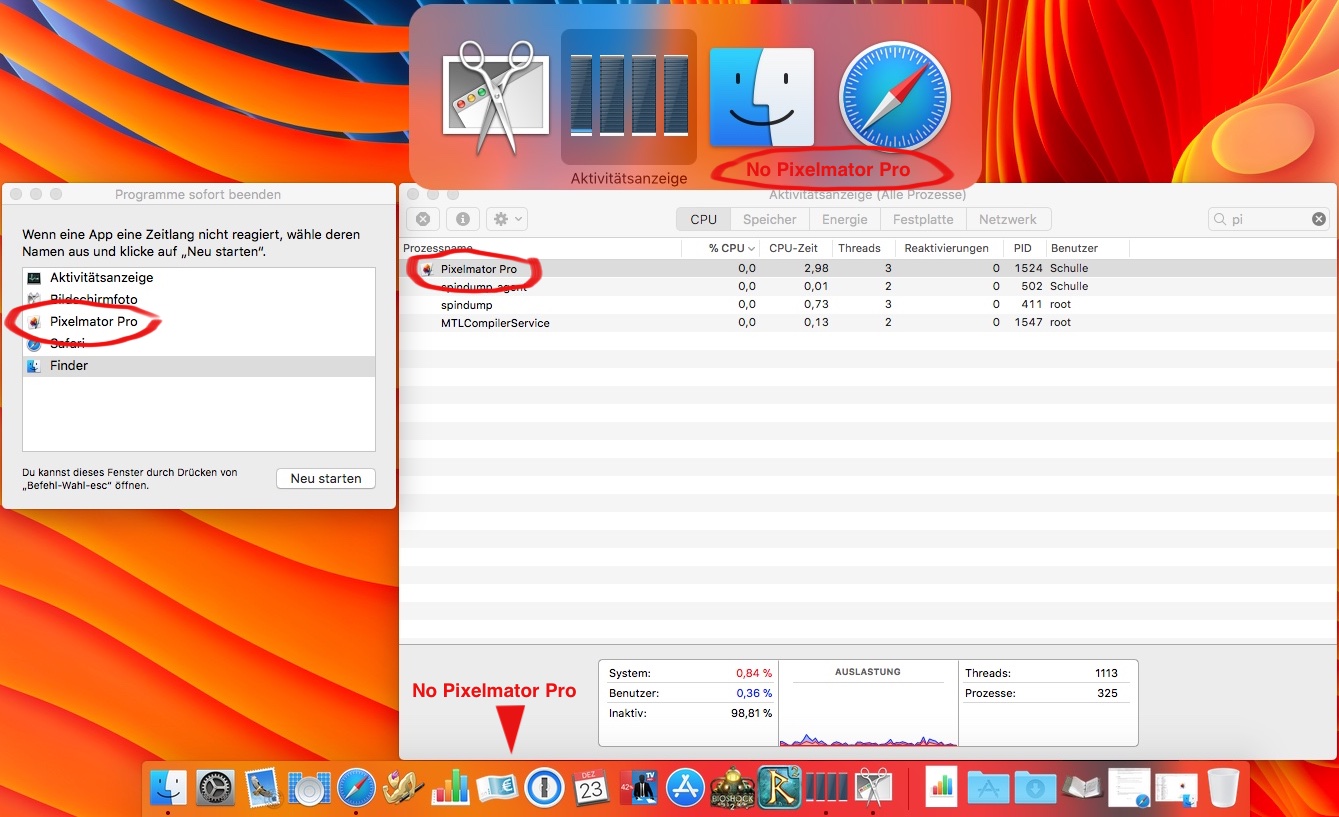The image size is (1339, 817).
Task: Switch to the Festplatte tab
Action: (x=923, y=219)
